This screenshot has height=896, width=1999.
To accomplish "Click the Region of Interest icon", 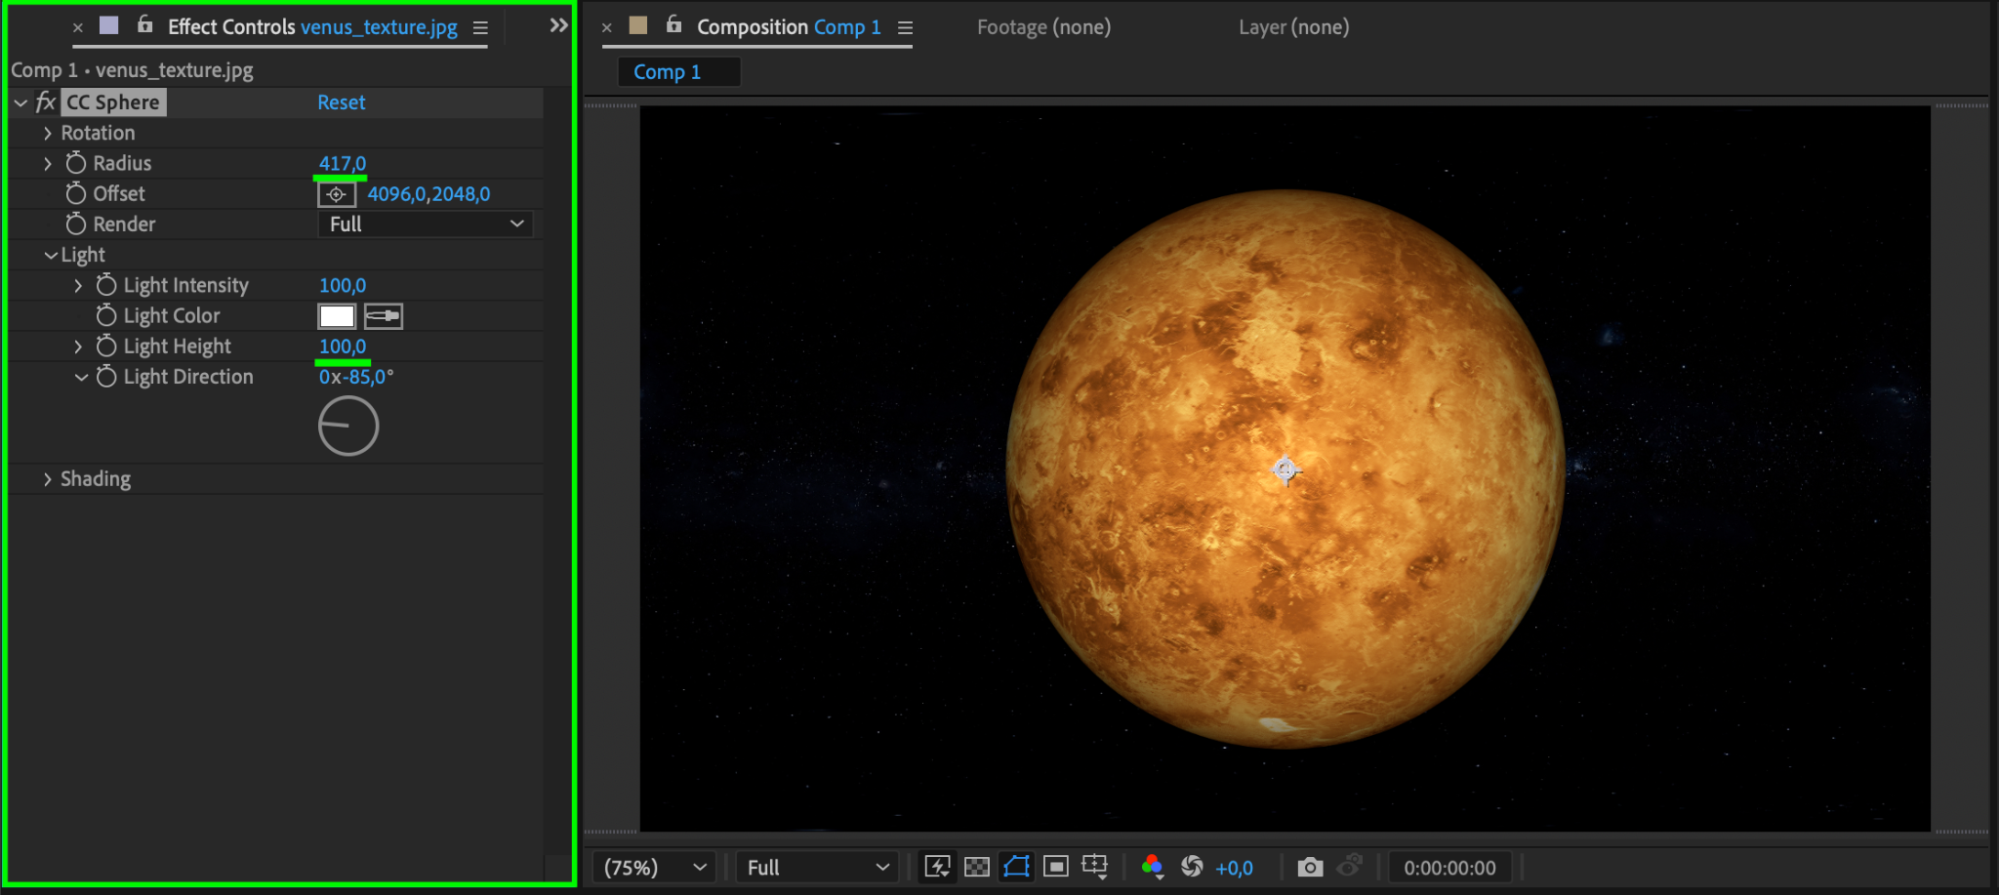I will (1055, 867).
